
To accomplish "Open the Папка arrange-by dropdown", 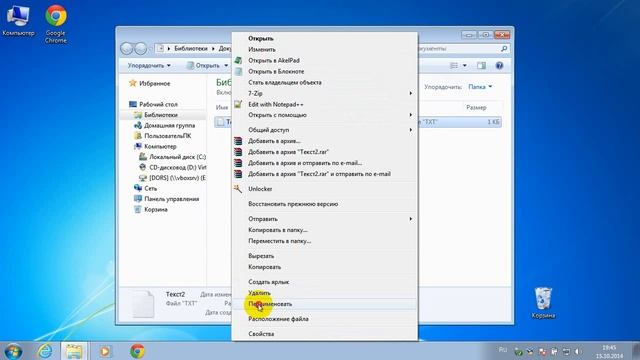I will click(480, 87).
